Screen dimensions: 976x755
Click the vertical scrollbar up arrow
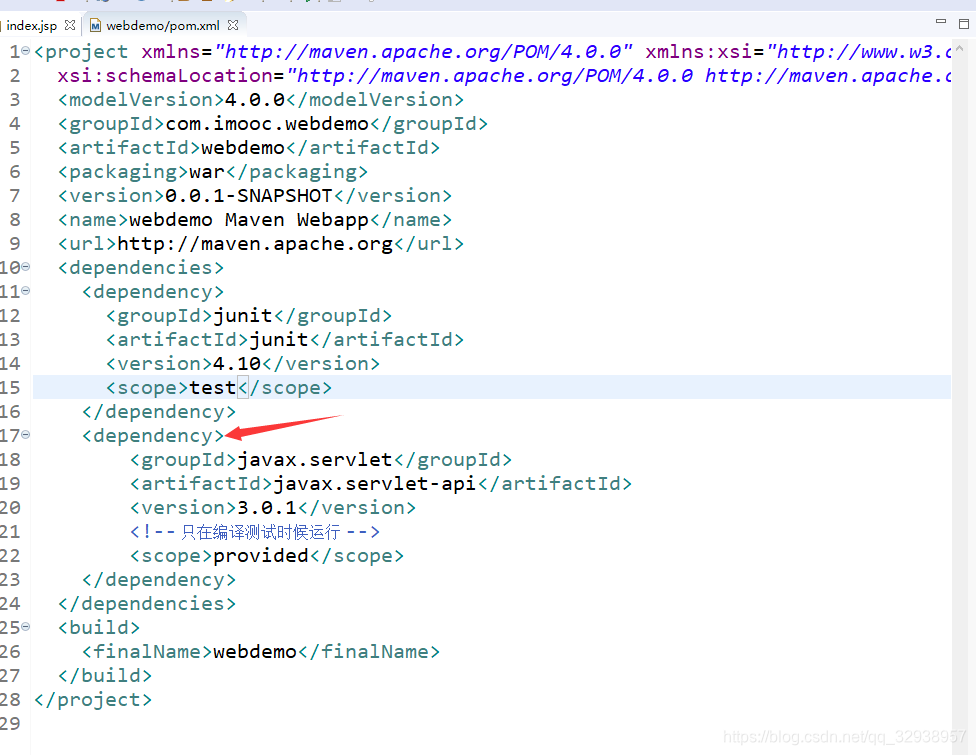960,49
